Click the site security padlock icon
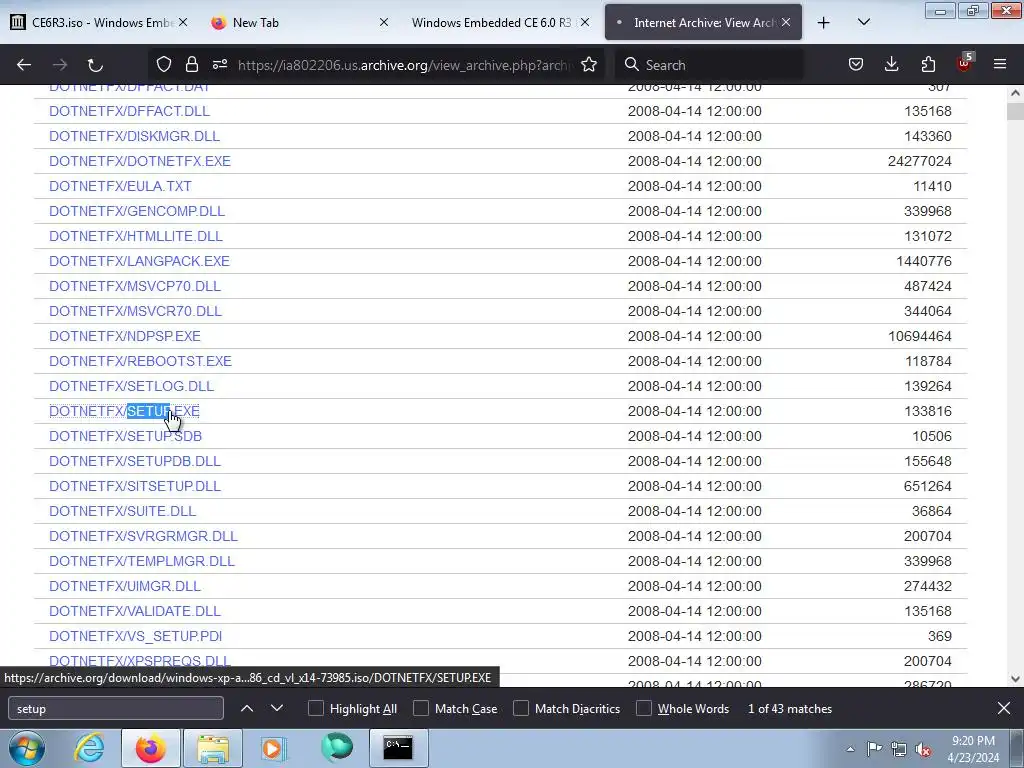The width and height of the screenshot is (1024, 768). (191, 64)
